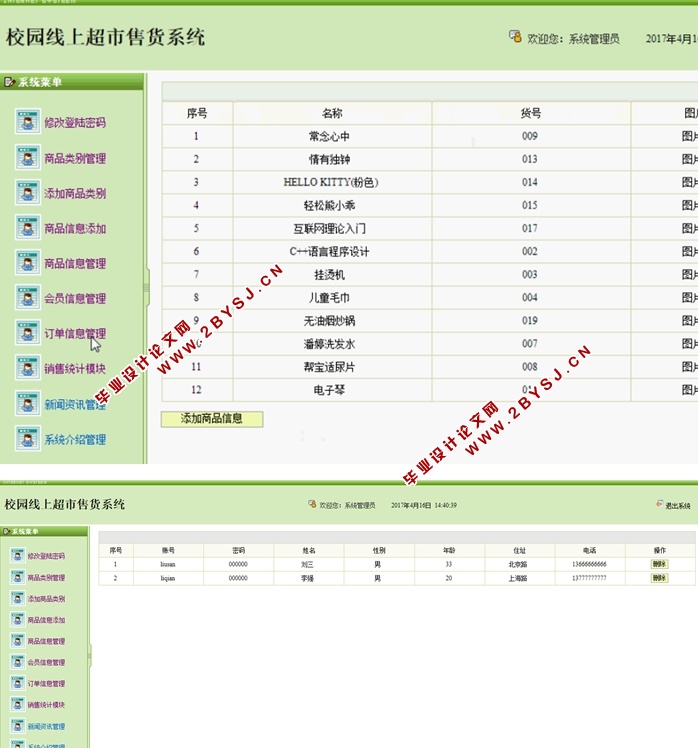Screen dimensions: 698x748
Task: Open 会员信息管理 link on the product-list screen
Action: point(75,299)
